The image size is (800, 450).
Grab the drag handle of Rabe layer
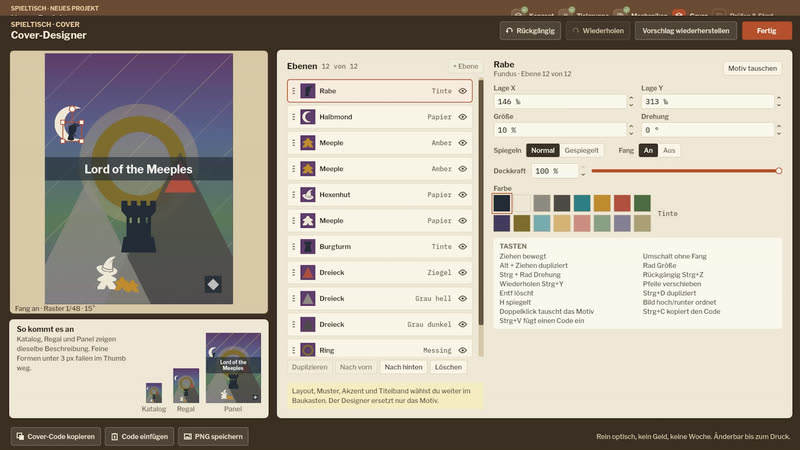pos(293,91)
